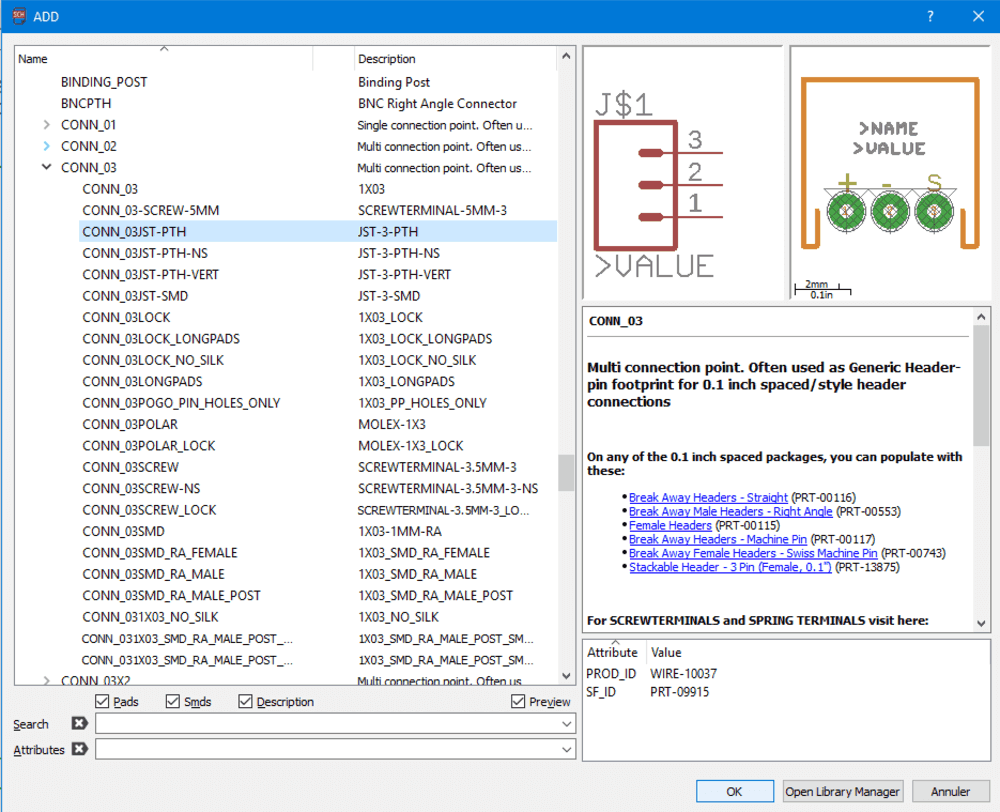This screenshot has width=1000, height=812.
Task: Click the component list scrollbar thumb
Action: pos(566,473)
